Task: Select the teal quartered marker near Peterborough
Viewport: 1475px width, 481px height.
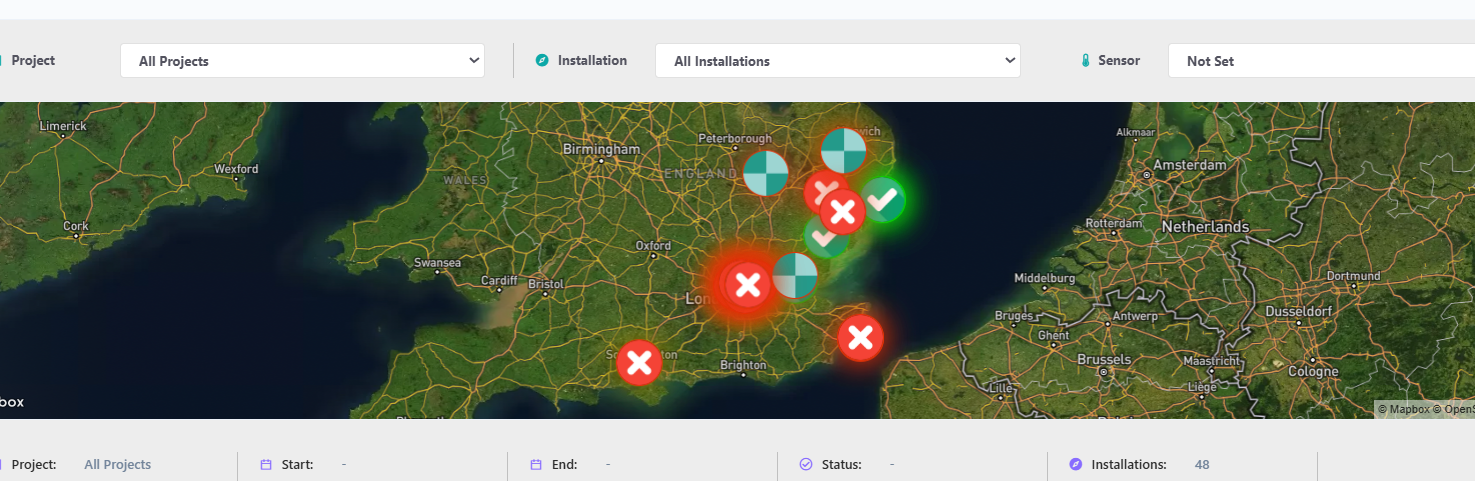Action: [x=766, y=173]
